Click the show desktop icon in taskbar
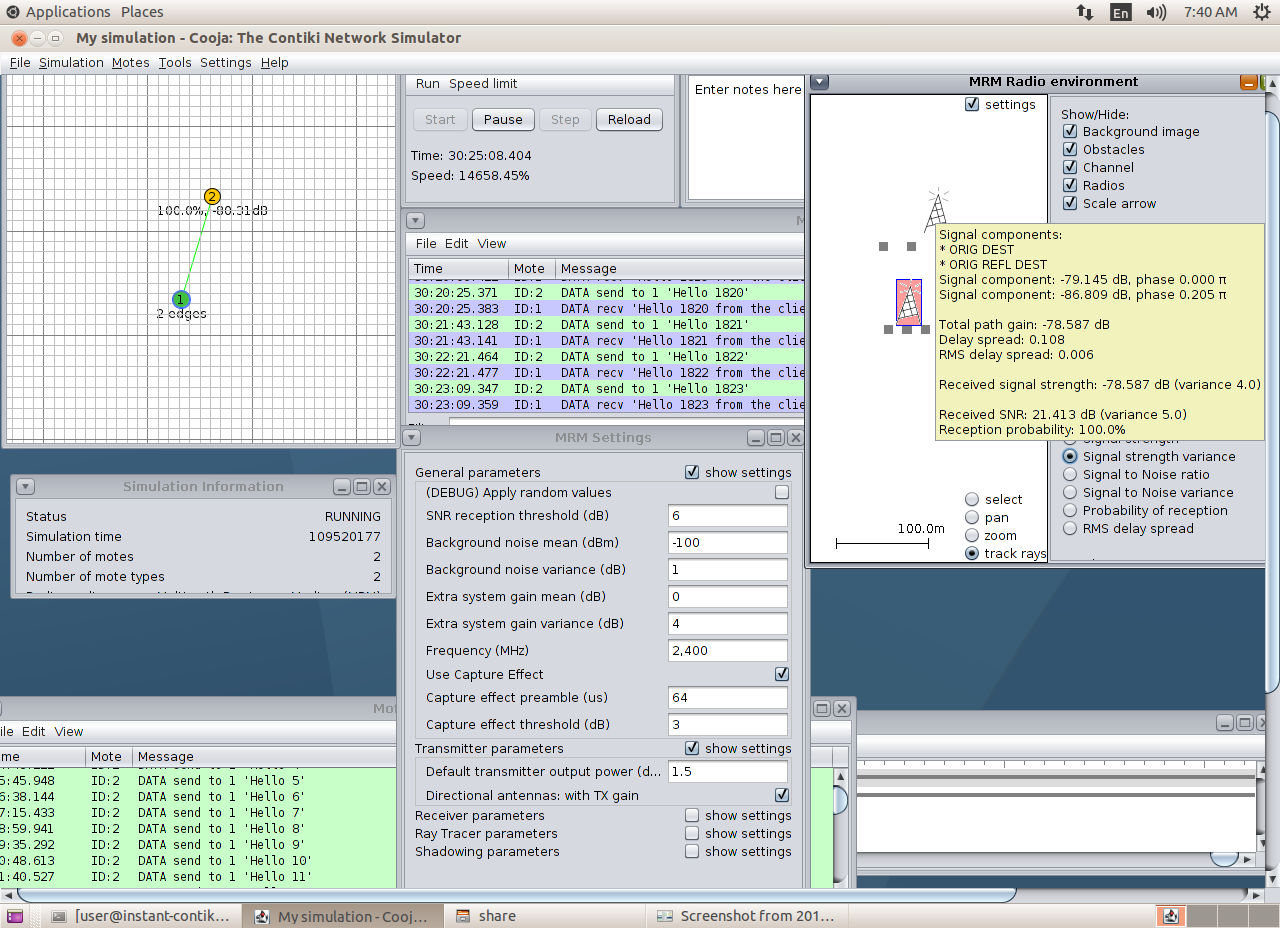 click(x=14, y=916)
